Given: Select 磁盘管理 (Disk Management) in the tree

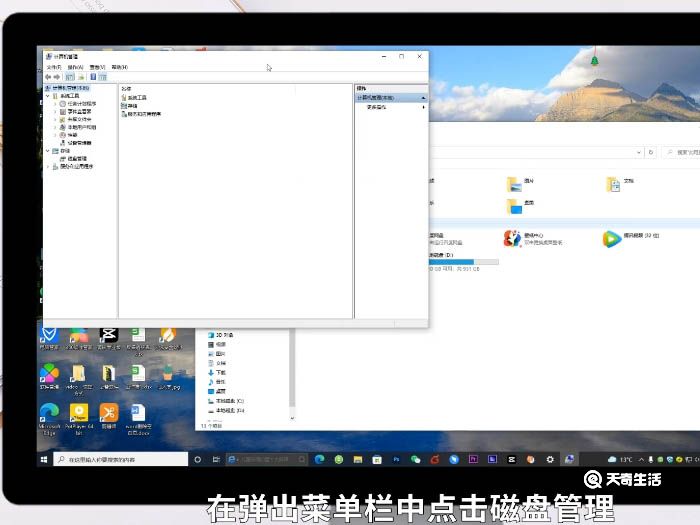Looking at the screenshot, I should tap(76, 158).
